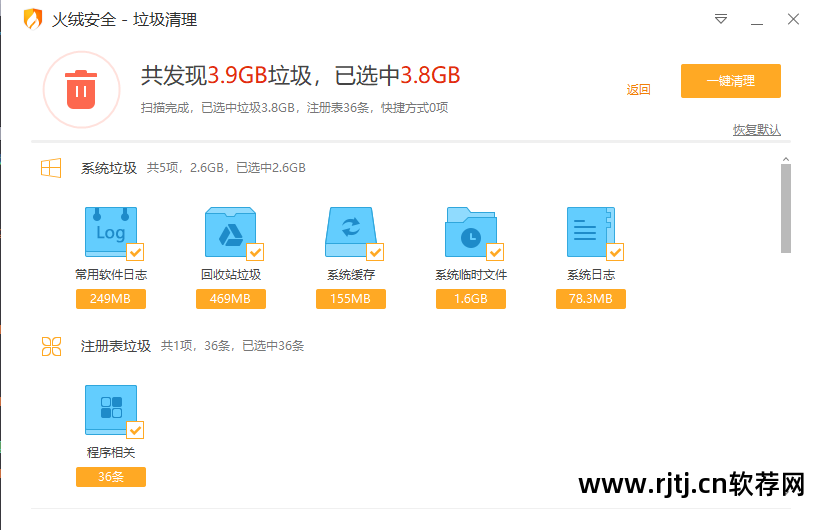Open details for the 155MB size badge
The image size is (814, 530).
tap(351, 299)
